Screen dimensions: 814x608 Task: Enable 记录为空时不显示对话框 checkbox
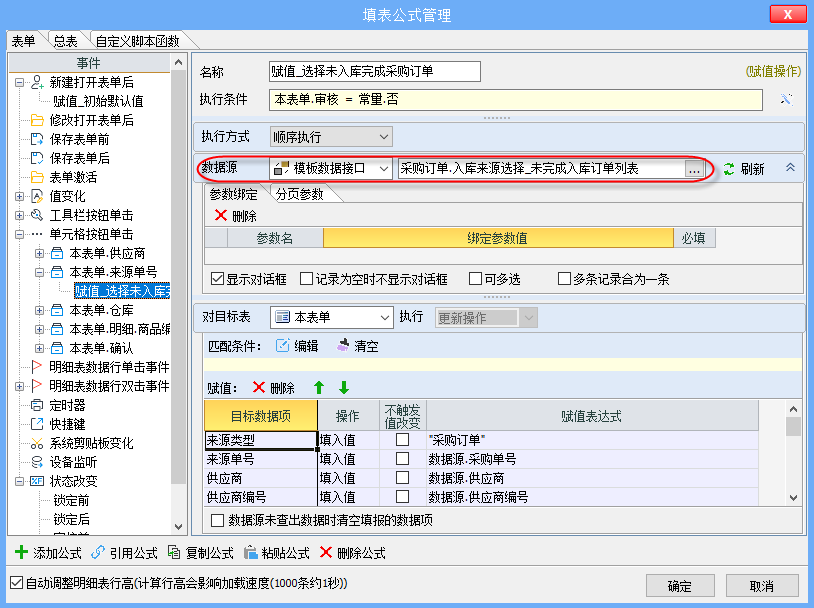tap(306, 279)
